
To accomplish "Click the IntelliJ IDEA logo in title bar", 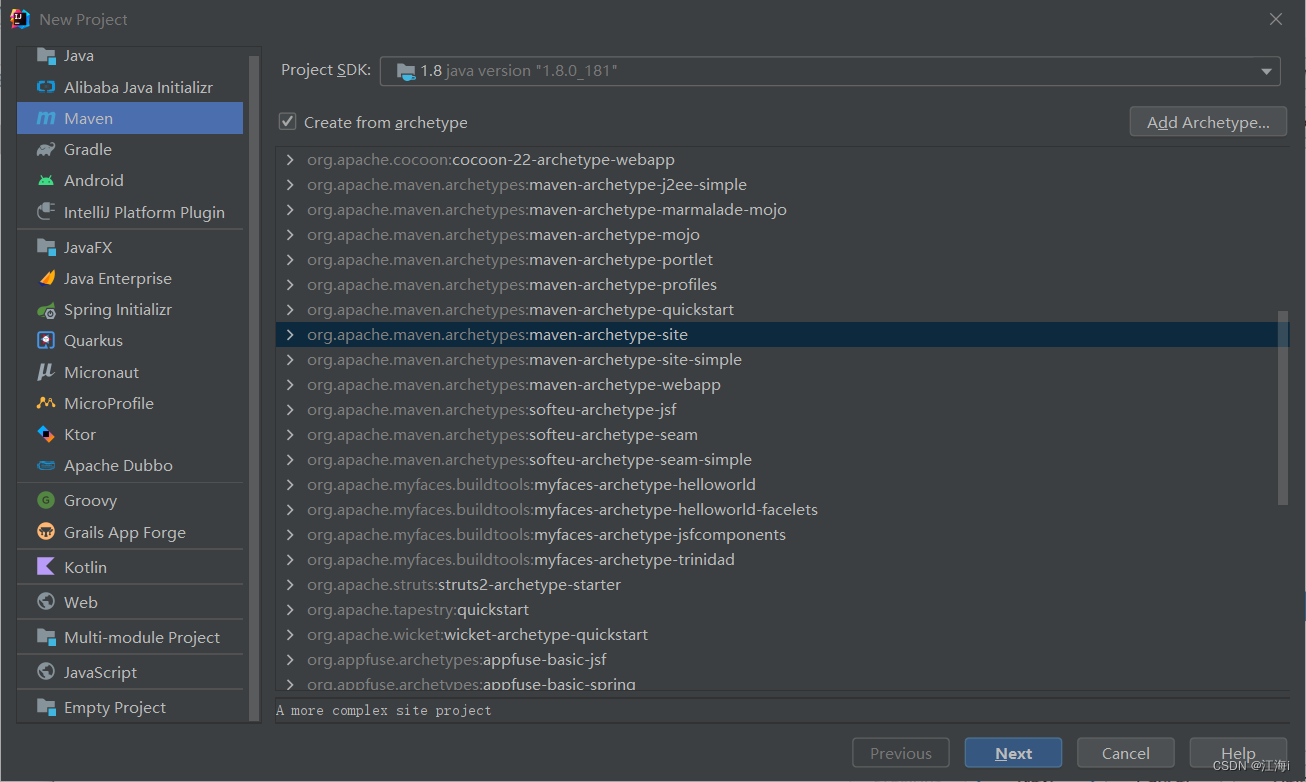I will 20,19.
